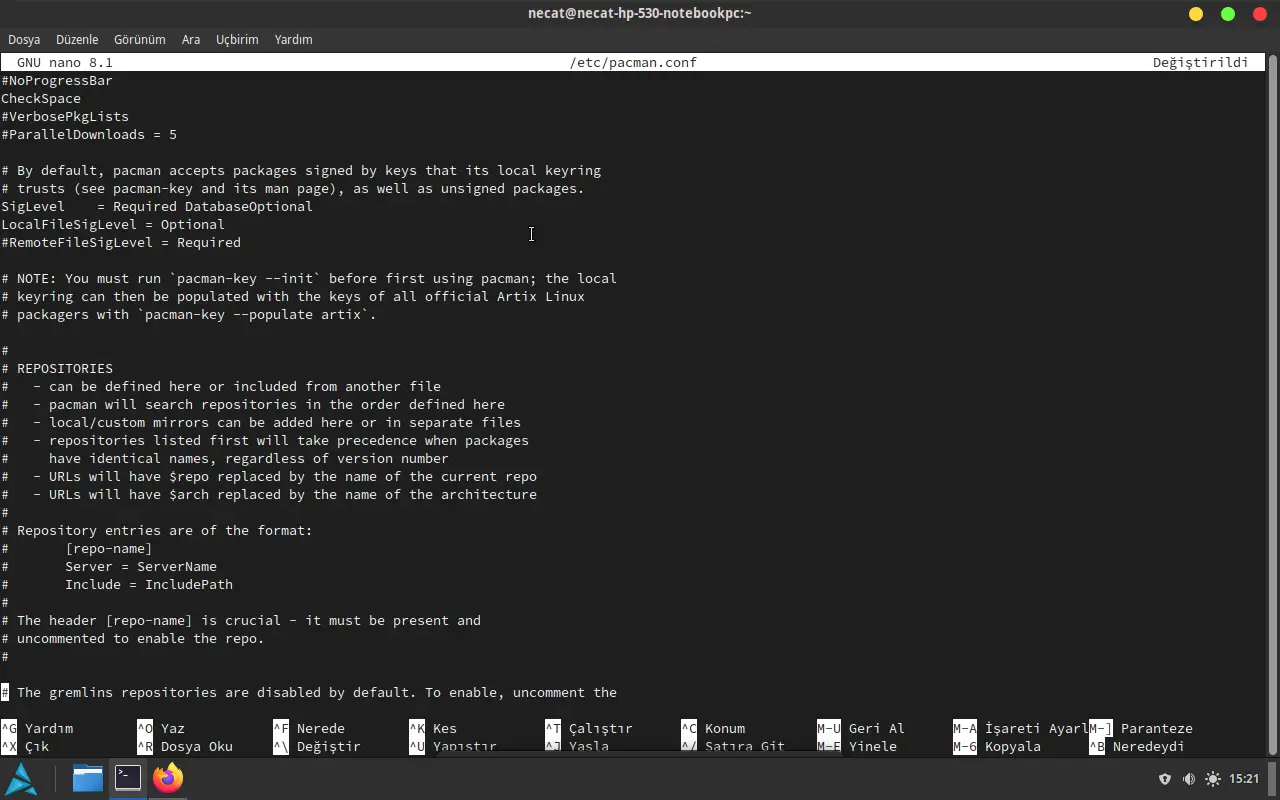1280x800 pixels.
Task: Open the Düzenle menu
Action: (77, 40)
